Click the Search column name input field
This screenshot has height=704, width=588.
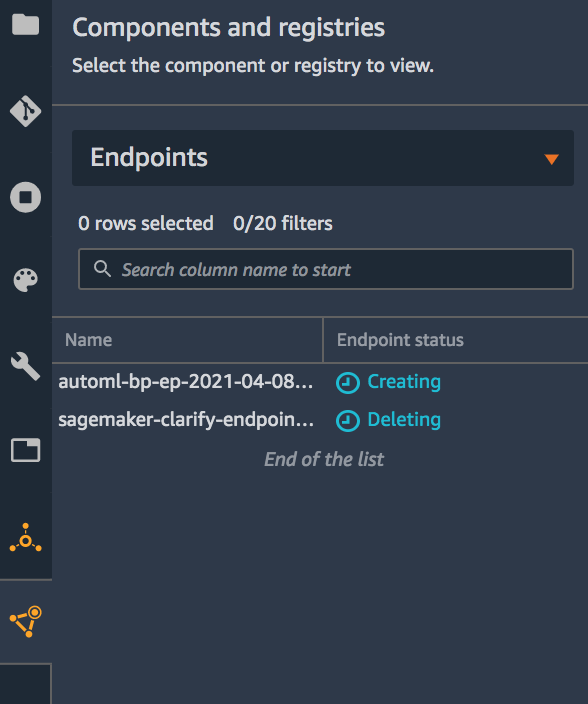tap(326, 269)
